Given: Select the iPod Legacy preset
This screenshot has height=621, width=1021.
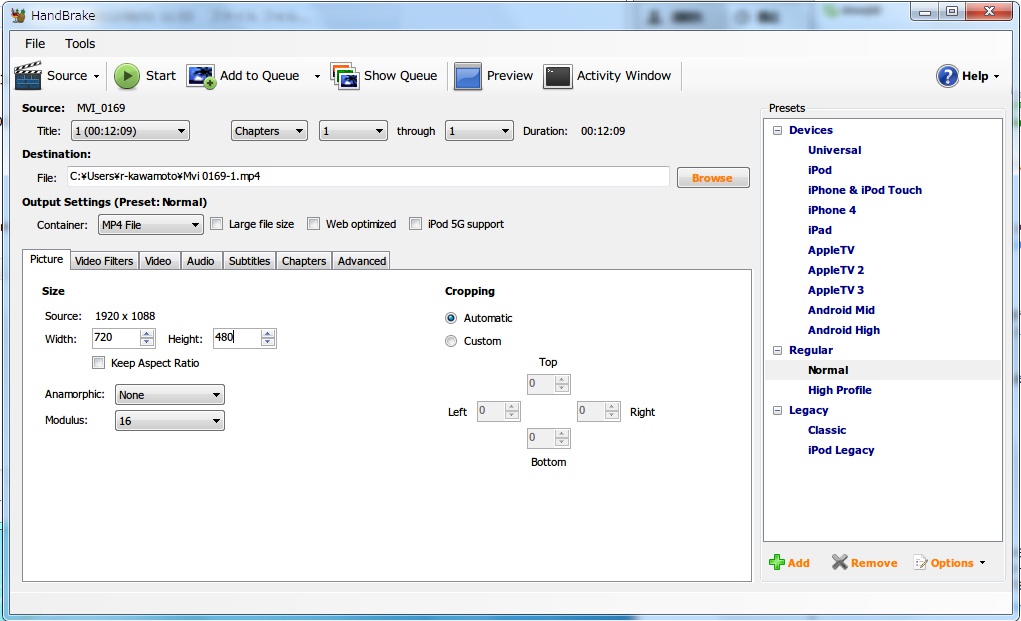Looking at the screenshot, I should coord(841,450).
